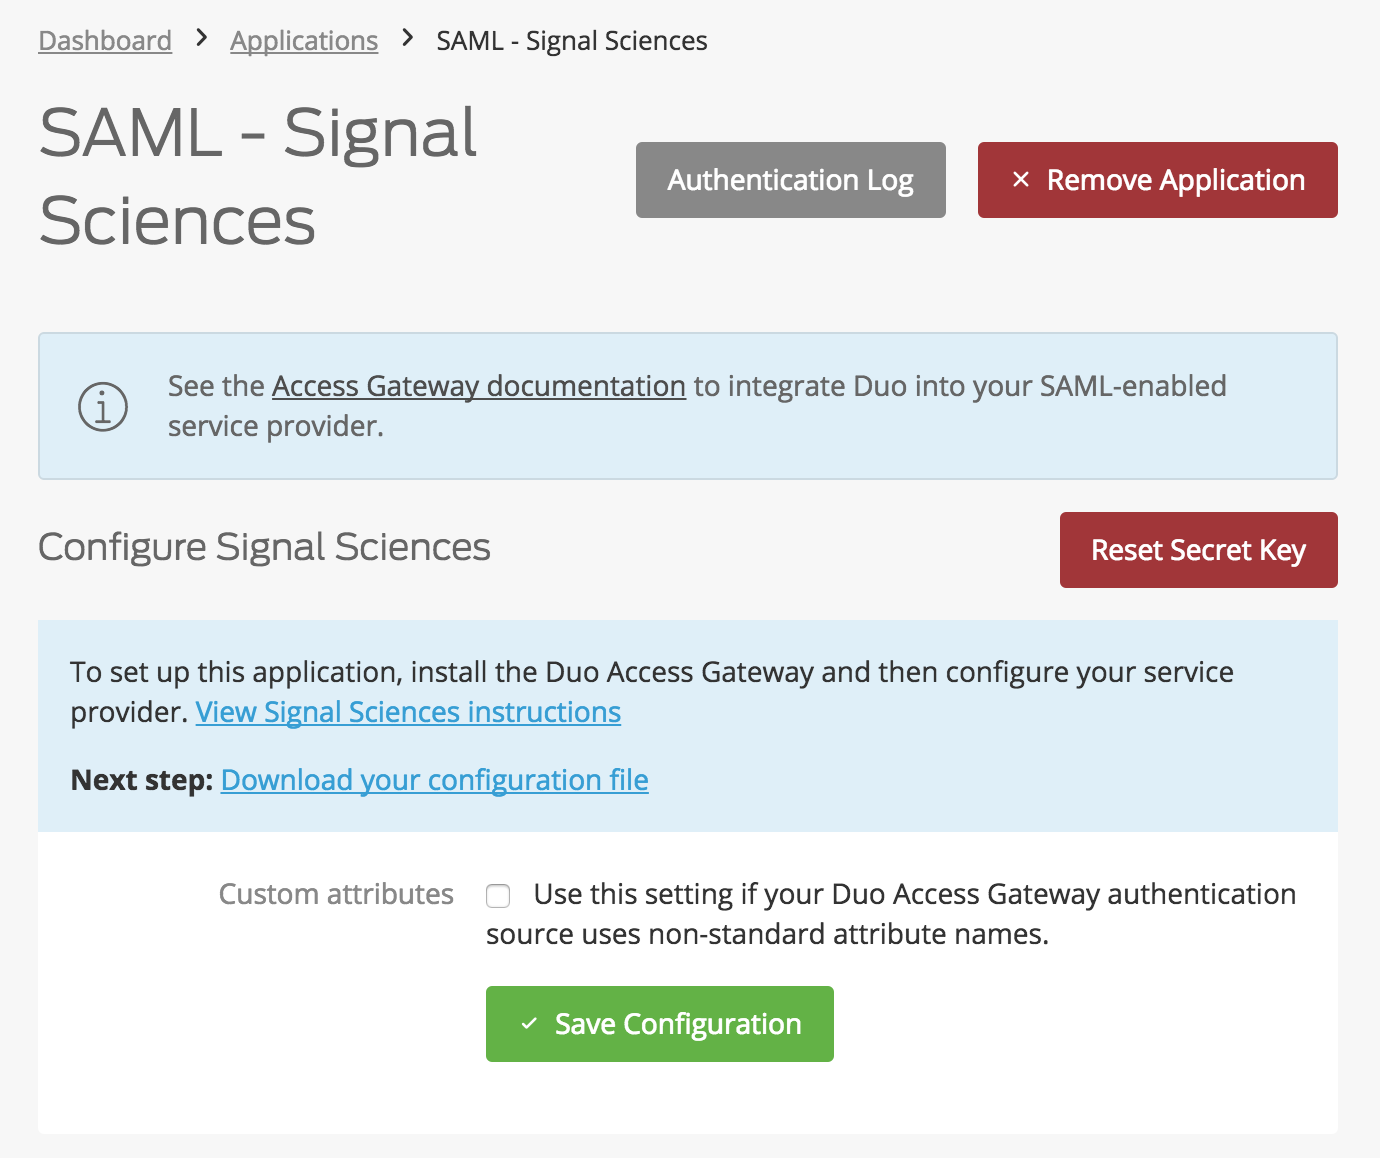Screen dimensions: 1380x1158
Task: Select the SAML - Signal Sciences breadcrumb label
Action: pyautogui.click(x=571, y=40)
